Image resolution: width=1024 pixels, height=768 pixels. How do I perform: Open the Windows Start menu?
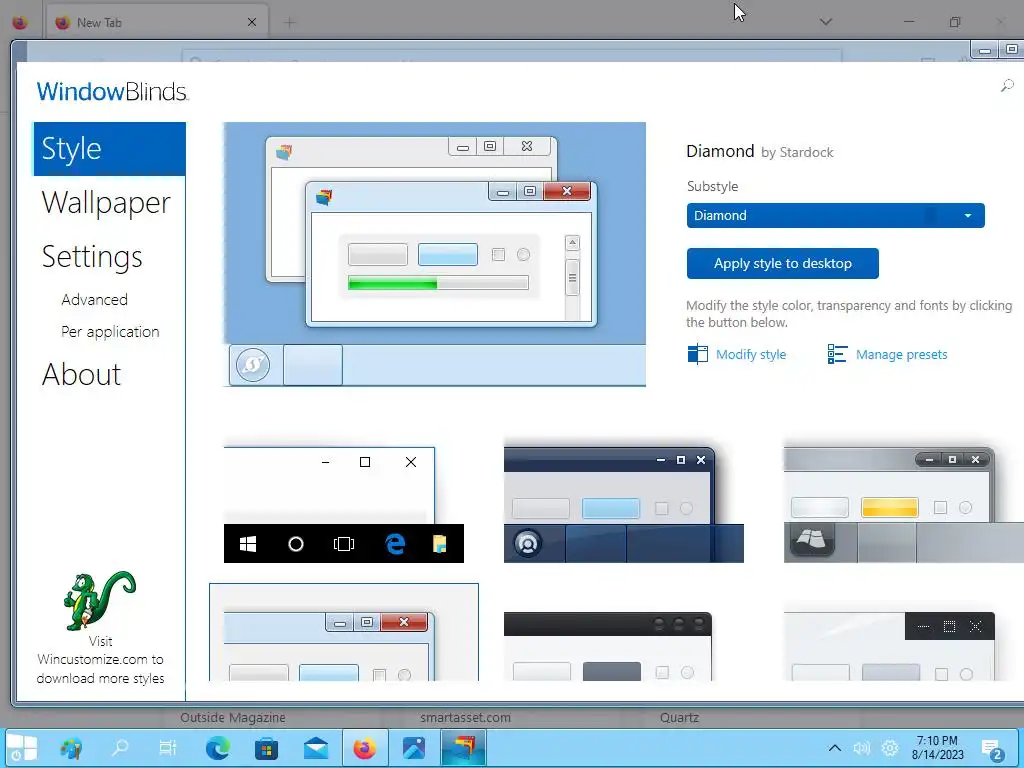[22, 748]
